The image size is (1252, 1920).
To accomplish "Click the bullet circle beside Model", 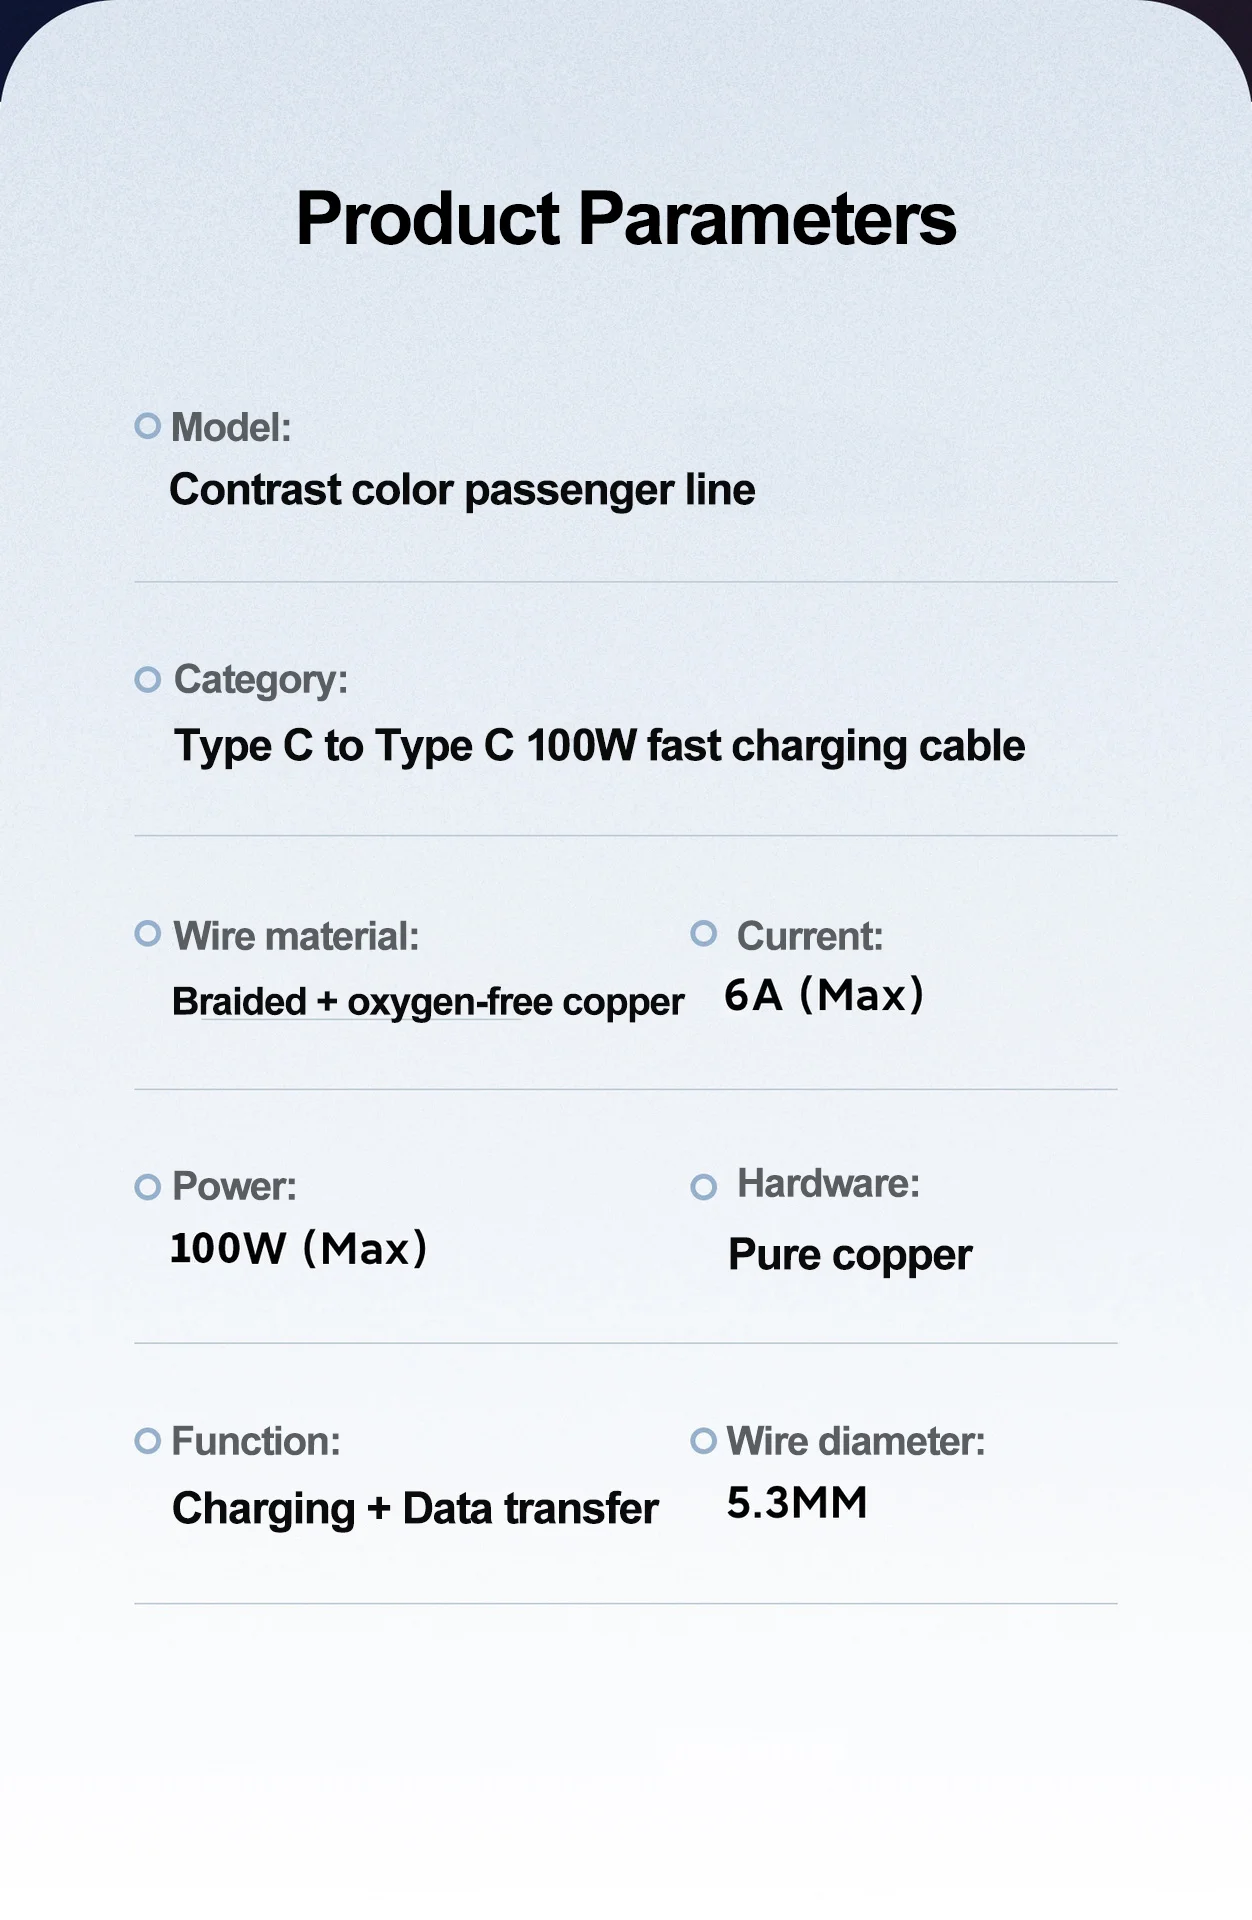I will (x=148, y=426).
